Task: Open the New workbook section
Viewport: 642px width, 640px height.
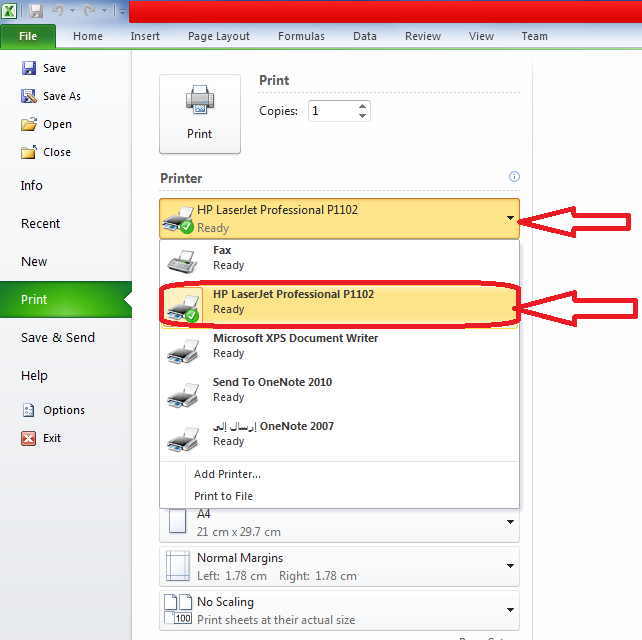Action: coord(34,262)
